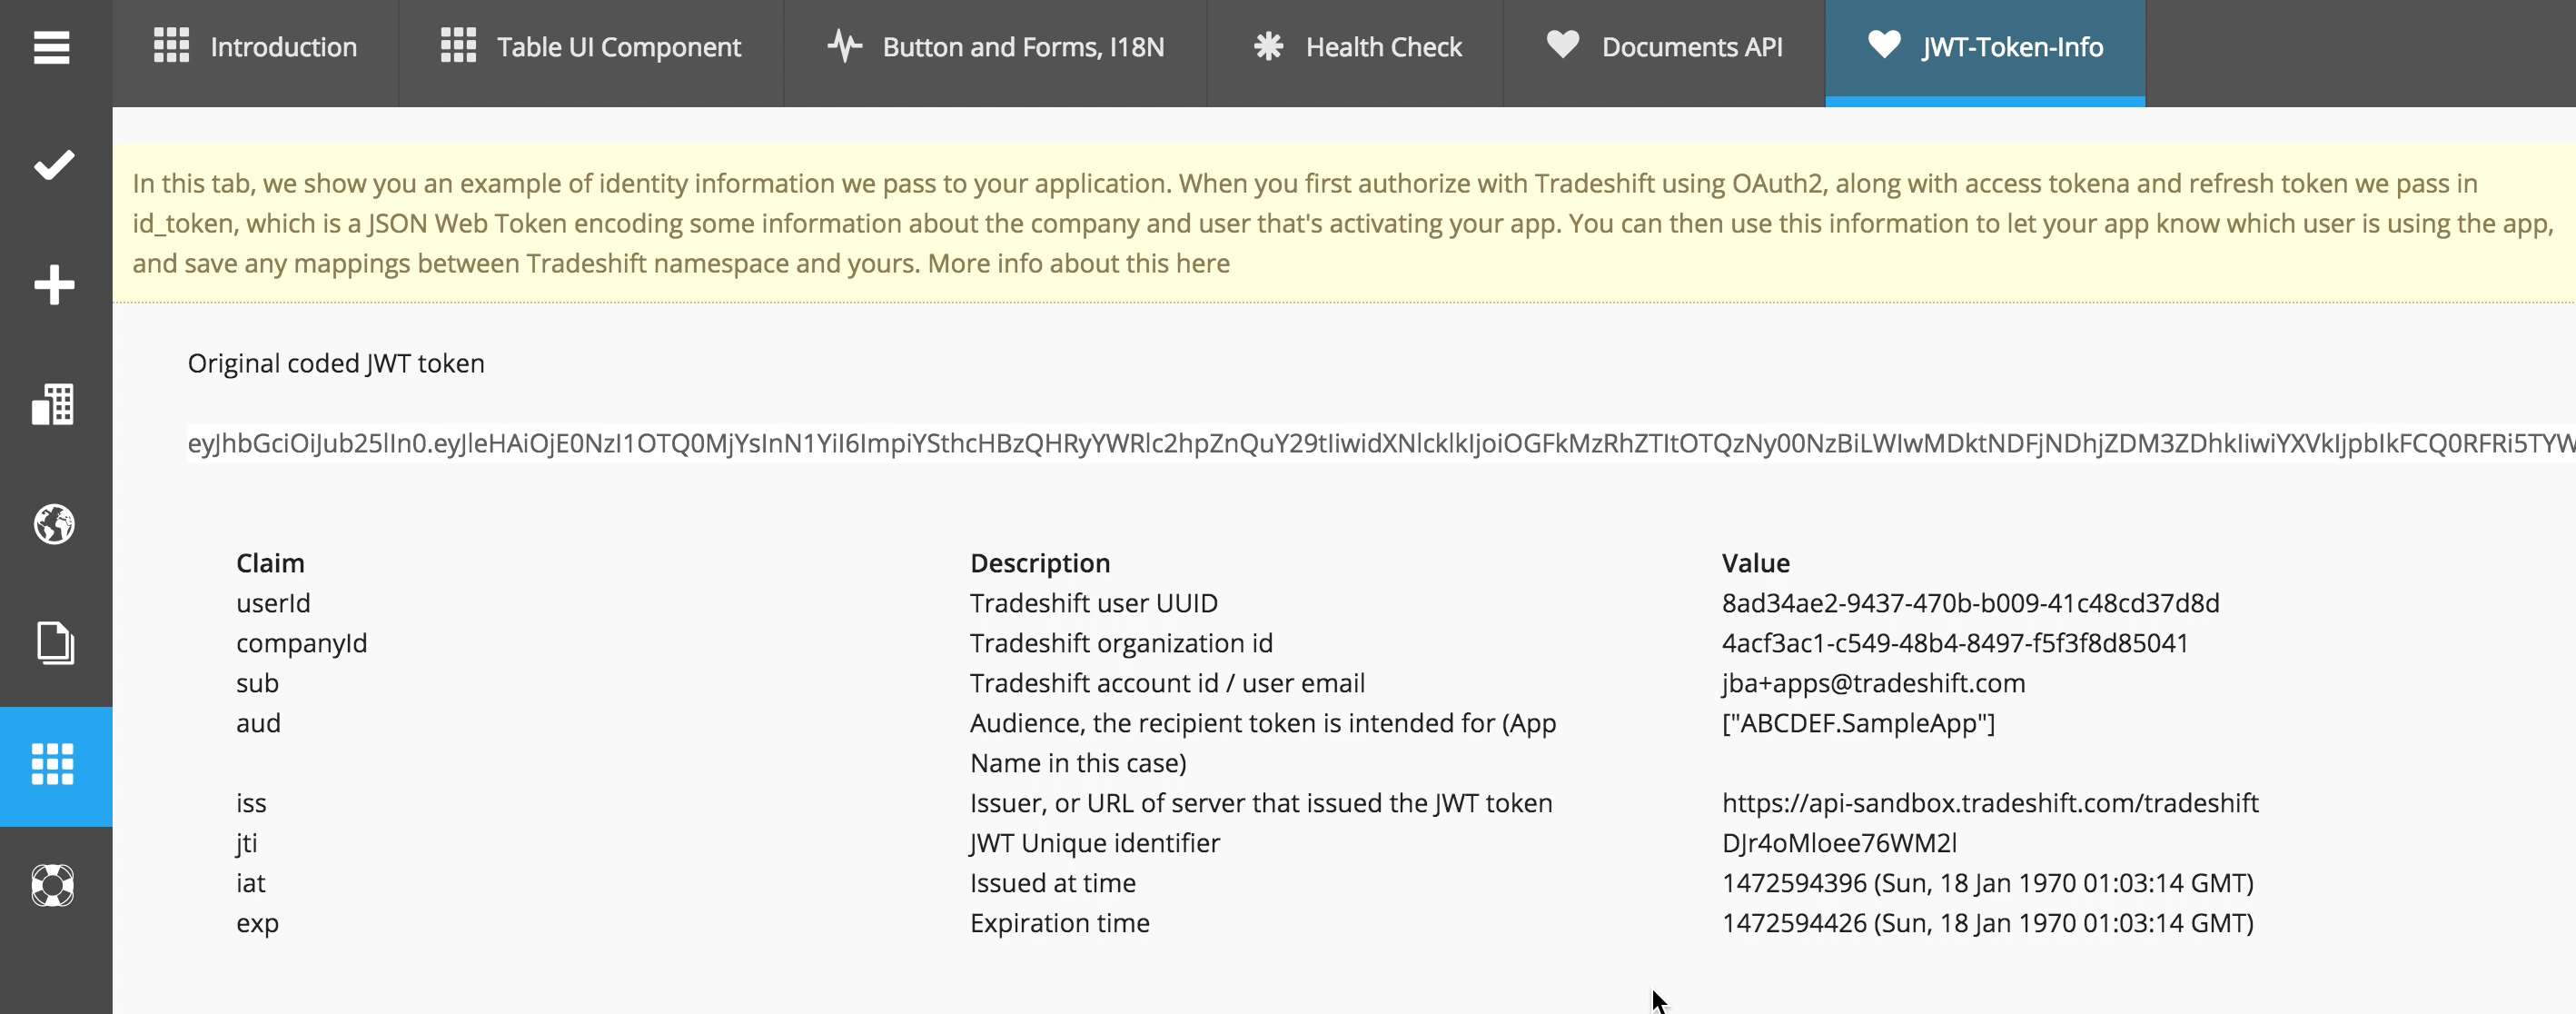The height and width of the screenshot is (1014, 2576).
Task: Click the iss claim cell
Action: click(x=251, y=803)
